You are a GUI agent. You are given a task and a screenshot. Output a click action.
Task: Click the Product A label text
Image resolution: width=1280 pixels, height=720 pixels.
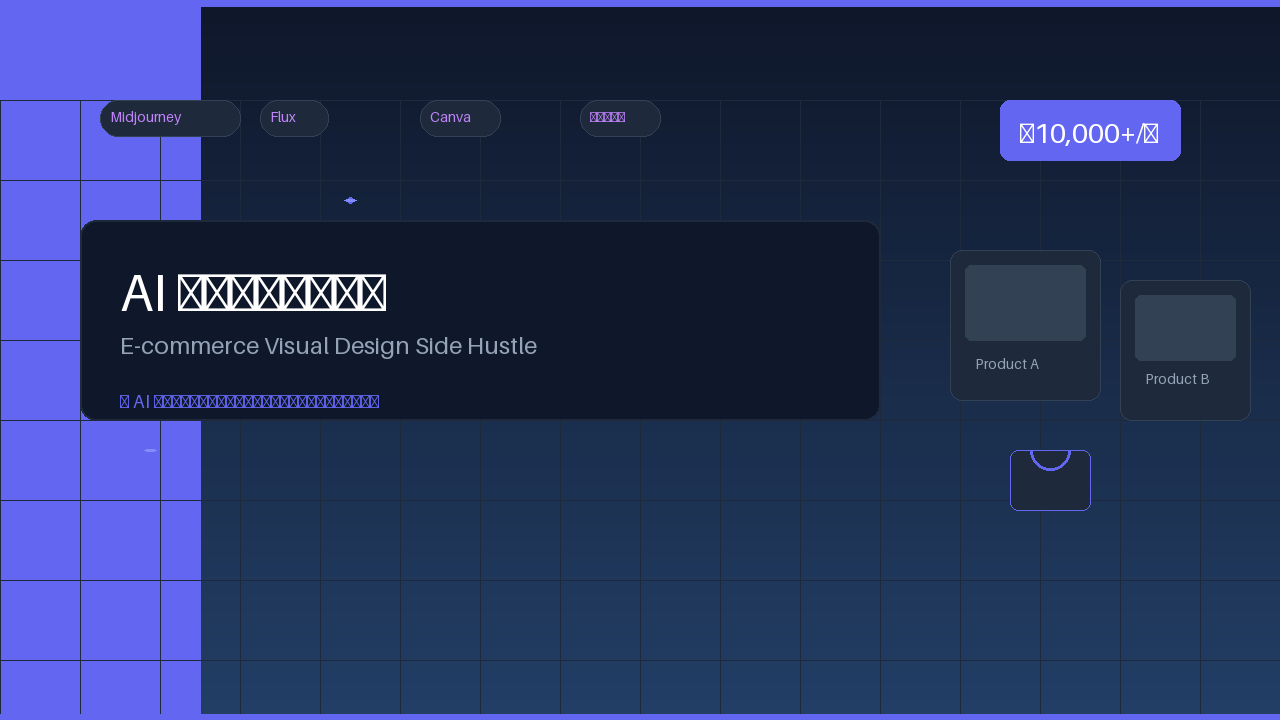tap(1007, 364)
